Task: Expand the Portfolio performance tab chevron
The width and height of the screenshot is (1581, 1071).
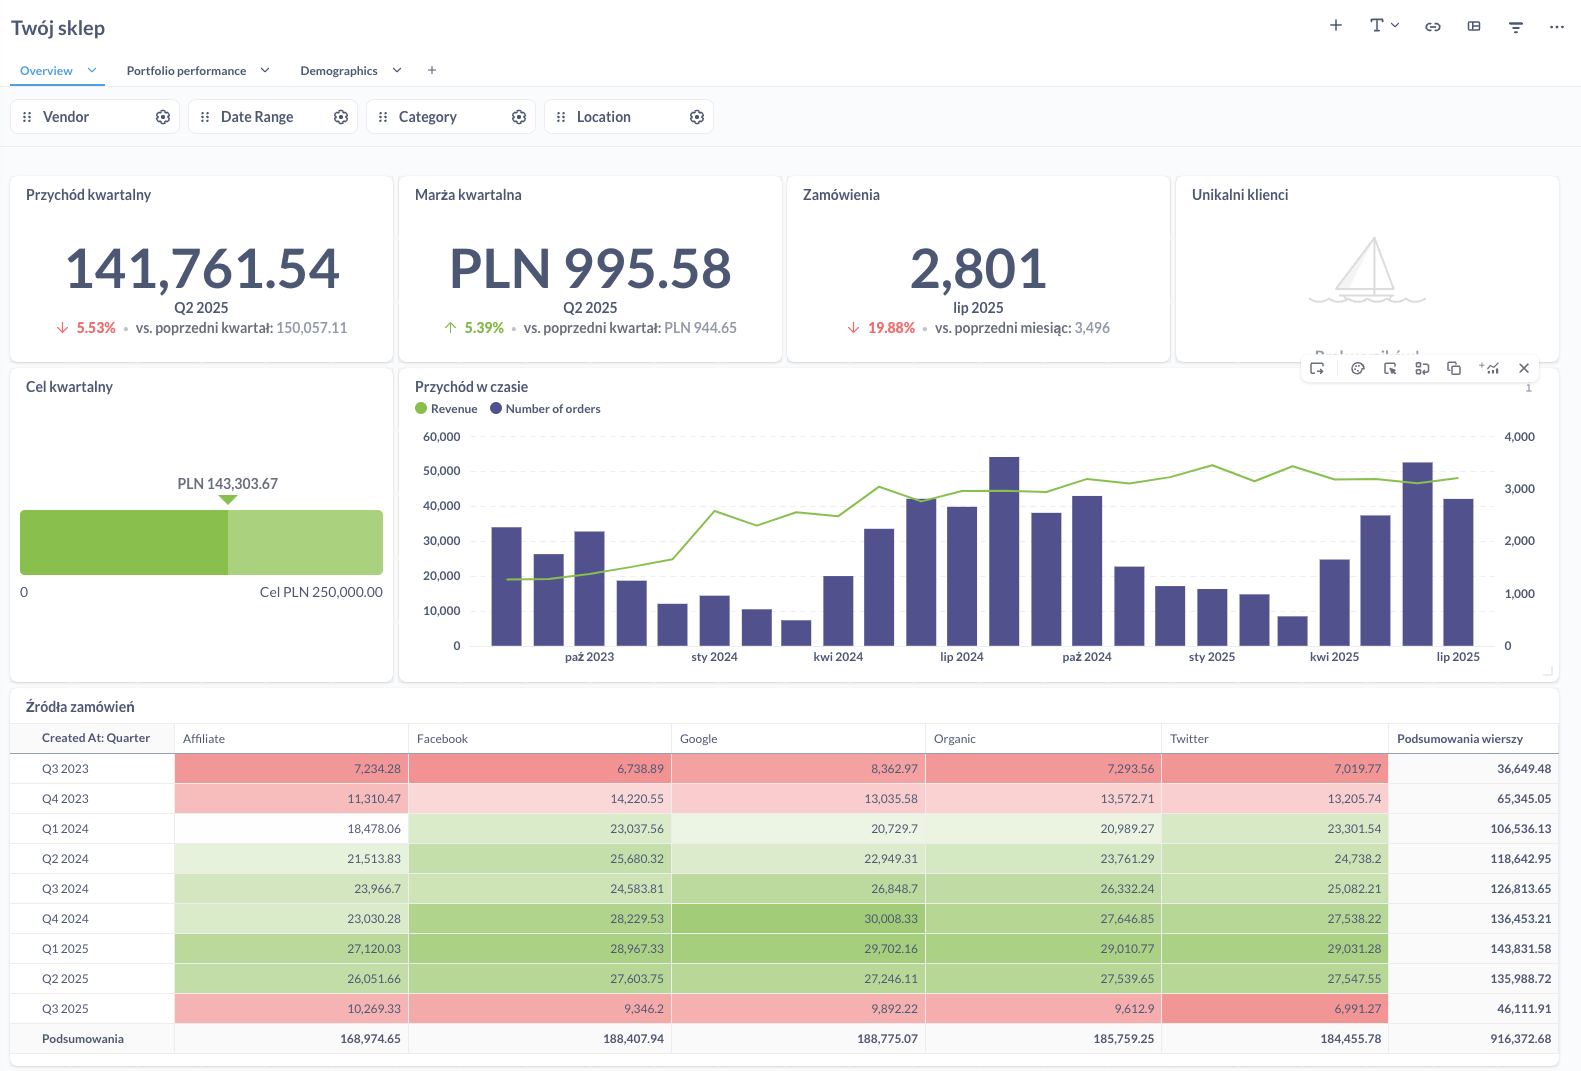Action: (x=265, y=70)
